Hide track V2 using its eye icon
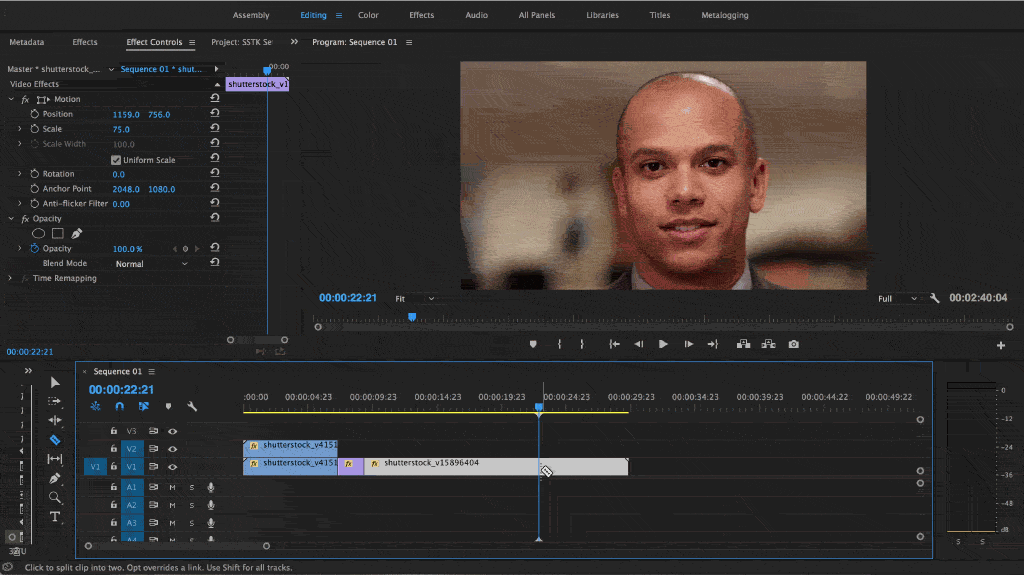 point(172,449)
